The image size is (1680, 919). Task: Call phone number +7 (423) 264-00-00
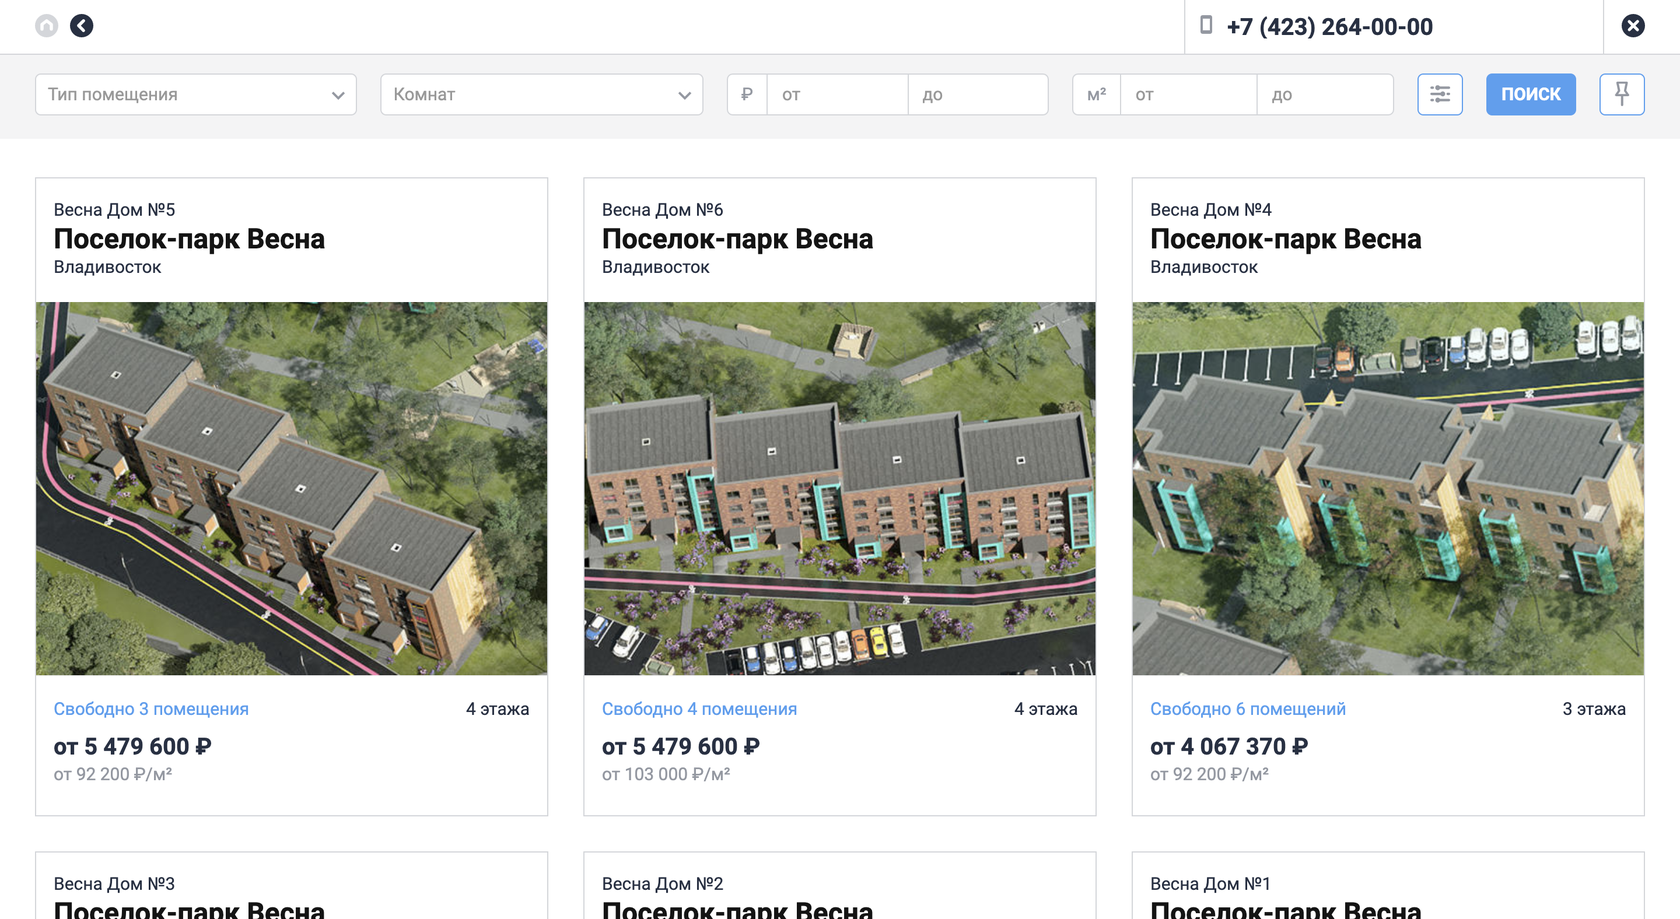pos(1329,27)
